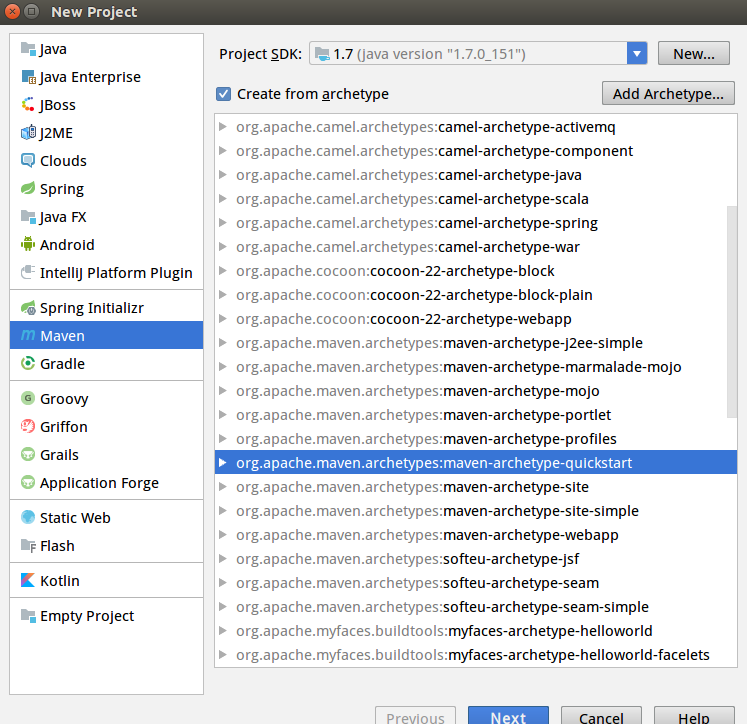Open Help for New Project
The image size is (747, 724).
[694, 715]
